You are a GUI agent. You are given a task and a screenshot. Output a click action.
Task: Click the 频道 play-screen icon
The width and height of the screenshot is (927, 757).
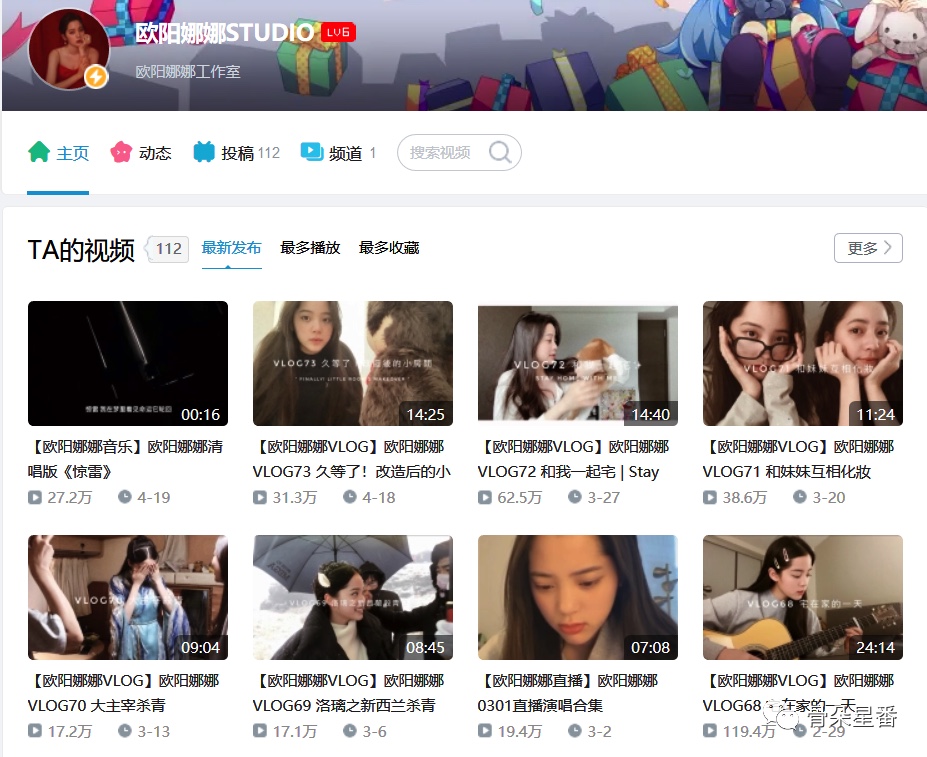[x=312, y=152]
